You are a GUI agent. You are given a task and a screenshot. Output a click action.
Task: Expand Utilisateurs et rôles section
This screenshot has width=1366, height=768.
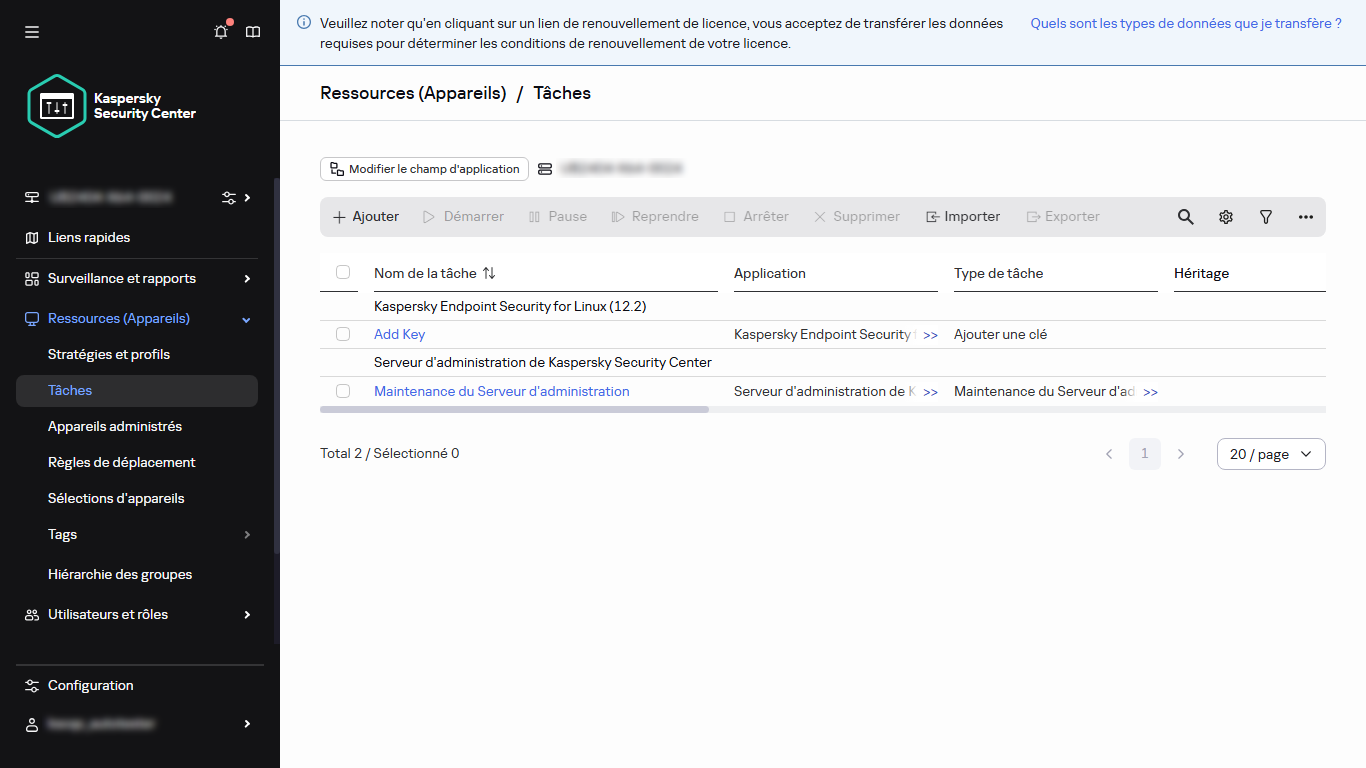pyautogui.click(x=247, y=615)
